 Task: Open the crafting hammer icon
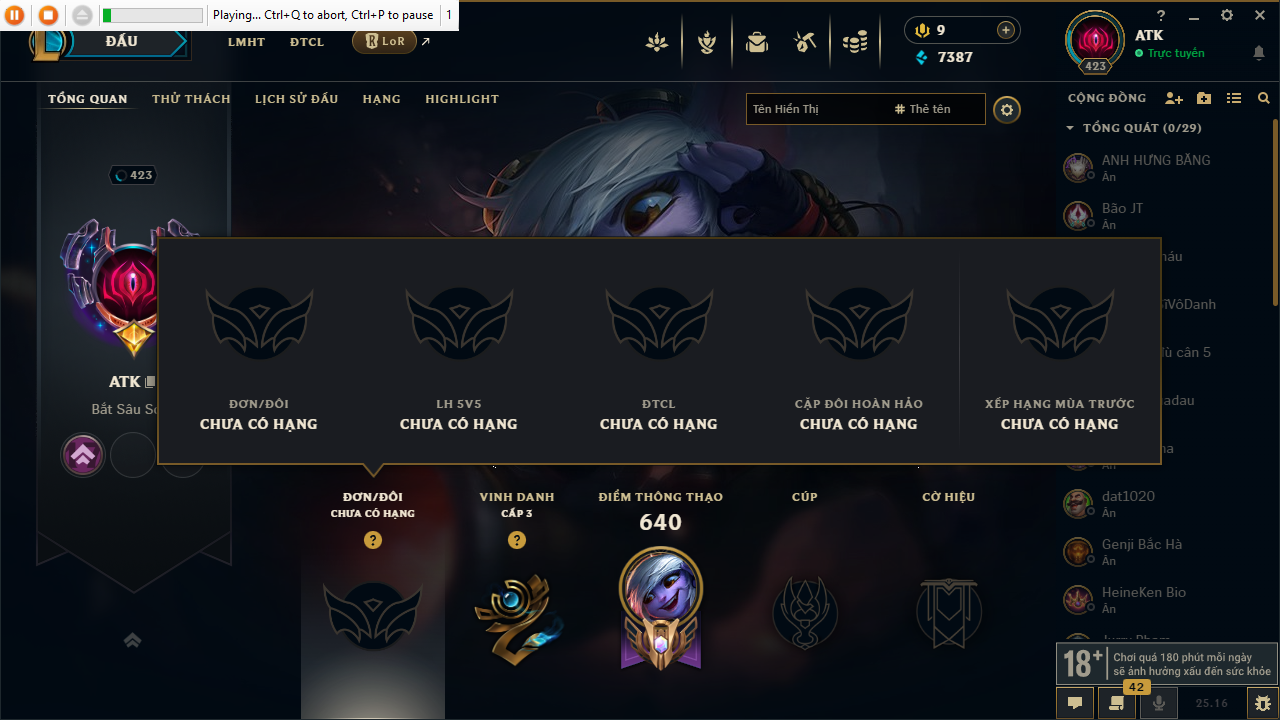pos(805,42)
